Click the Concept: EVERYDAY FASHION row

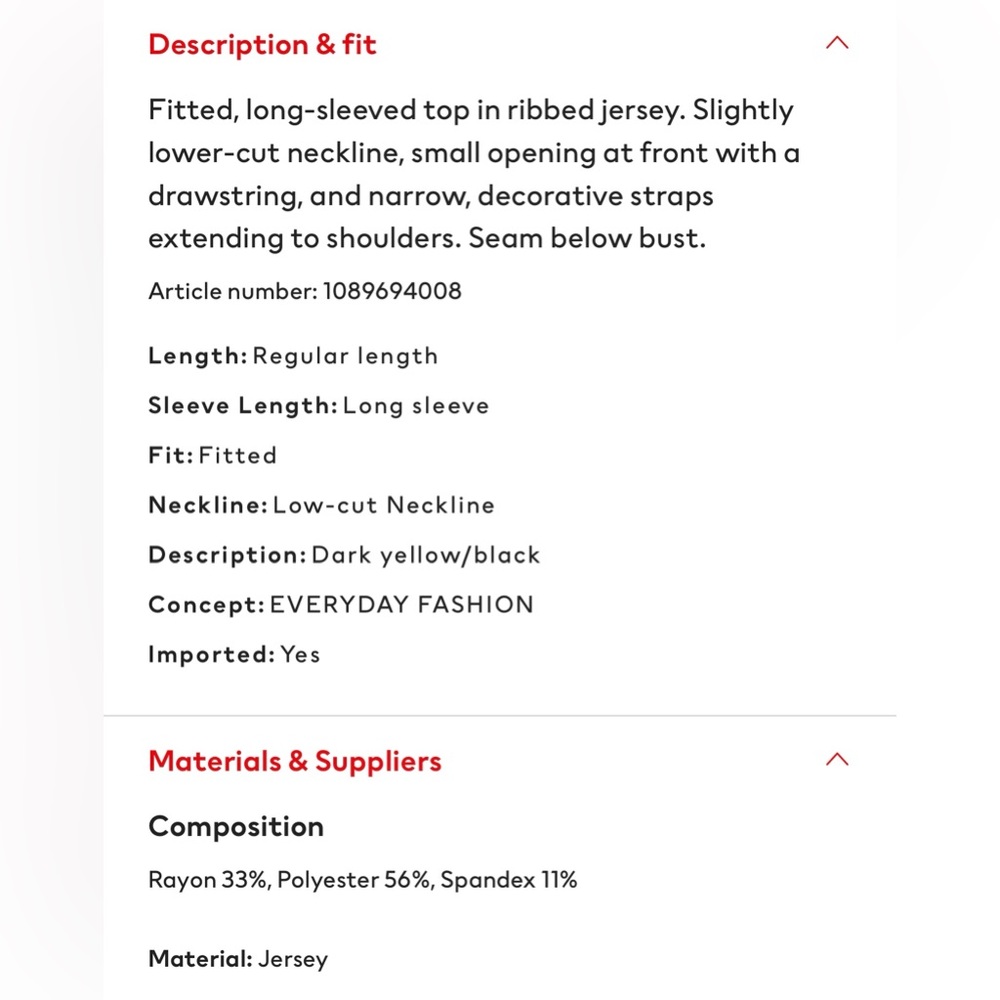pos(341,605)
